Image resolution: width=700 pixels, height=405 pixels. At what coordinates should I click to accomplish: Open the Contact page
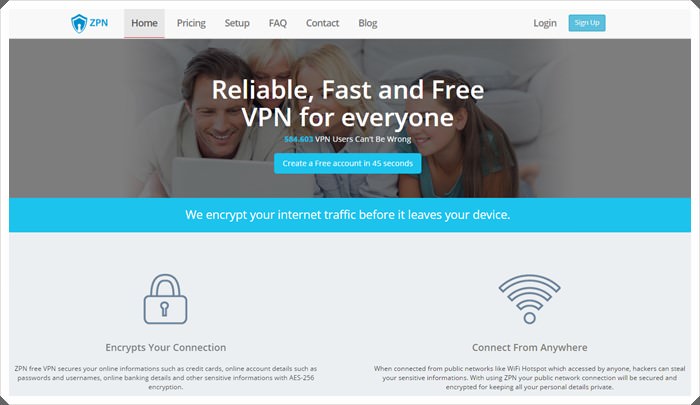tap(322, 23)
